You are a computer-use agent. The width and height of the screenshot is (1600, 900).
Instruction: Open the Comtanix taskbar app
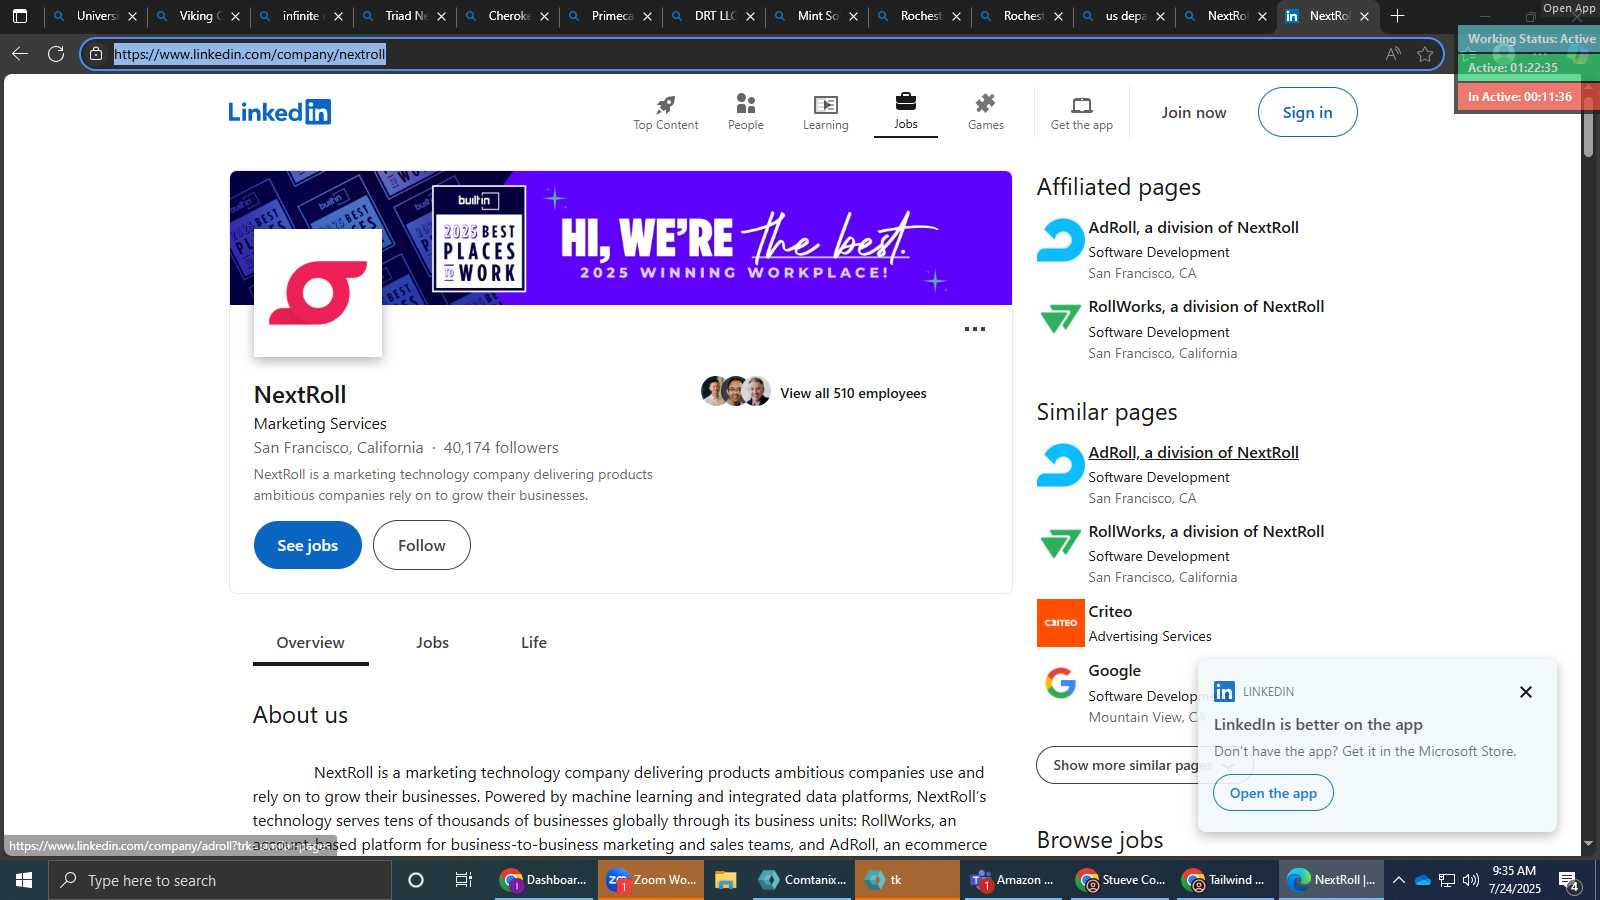click(x=803, y=880)
